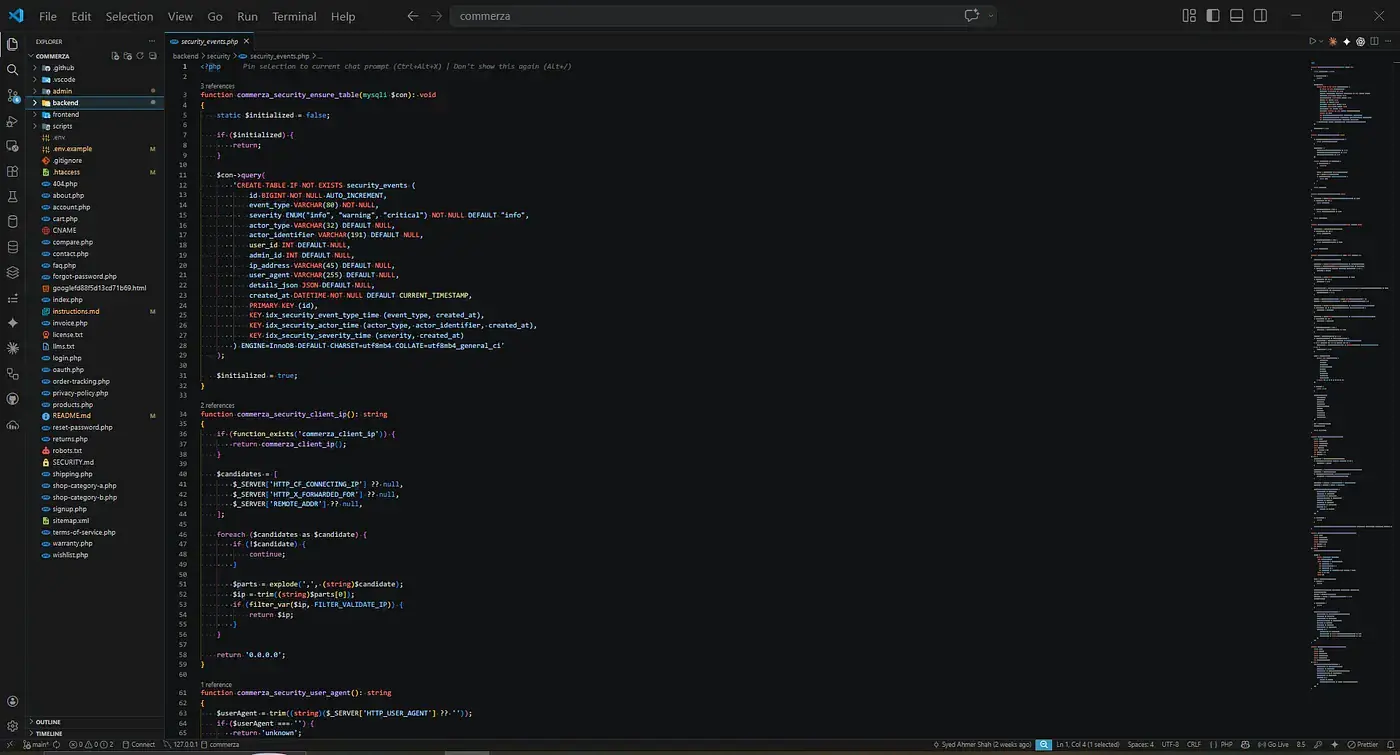Open README.md in the Explorer
The height and width of the screenshot is (755, 1400).
point(71,415)
